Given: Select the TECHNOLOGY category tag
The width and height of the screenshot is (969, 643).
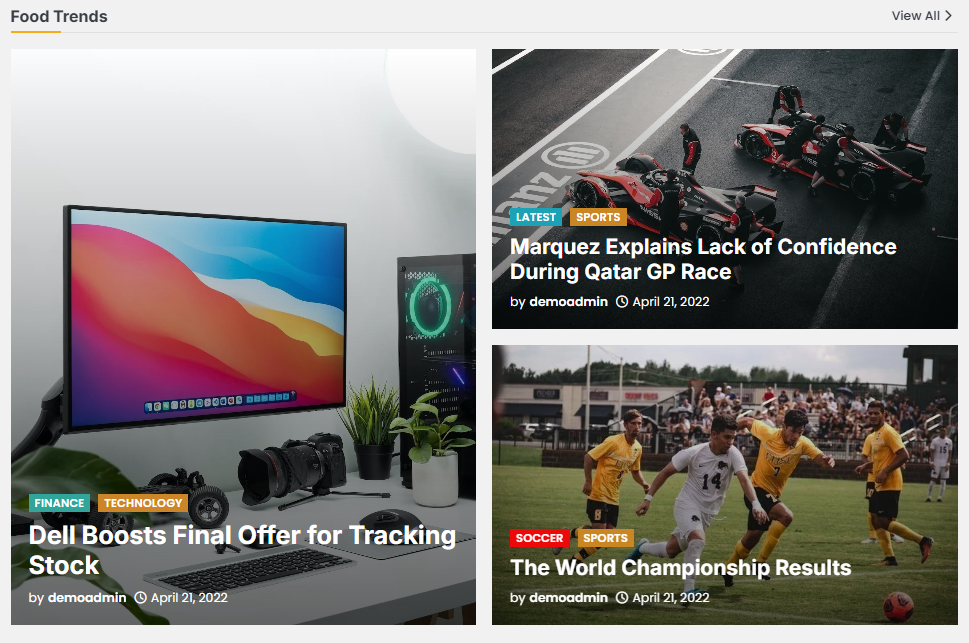Looking at the screenshot, I should click(143, 503).
